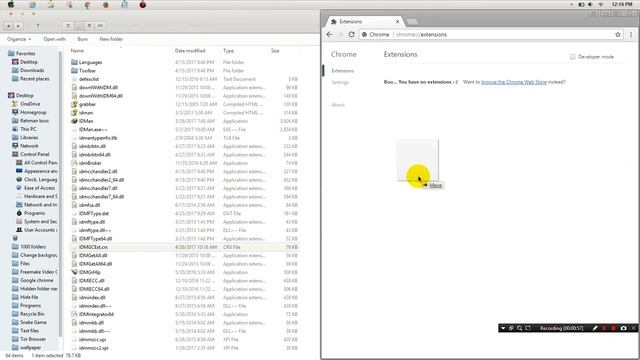
Task: Click the Languages folder icon
Action: point(74,62)
